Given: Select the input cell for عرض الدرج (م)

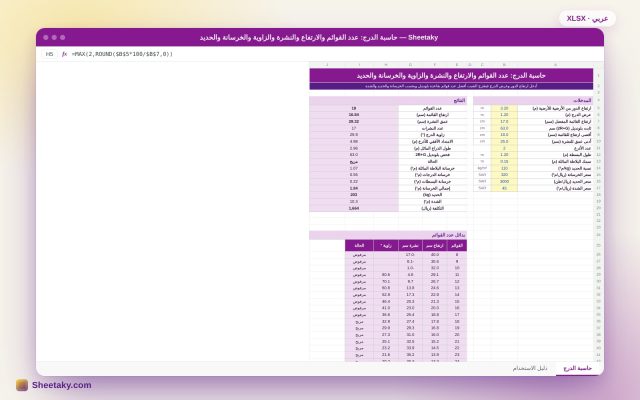Looking at the screenshot, I should pos(504,115).
